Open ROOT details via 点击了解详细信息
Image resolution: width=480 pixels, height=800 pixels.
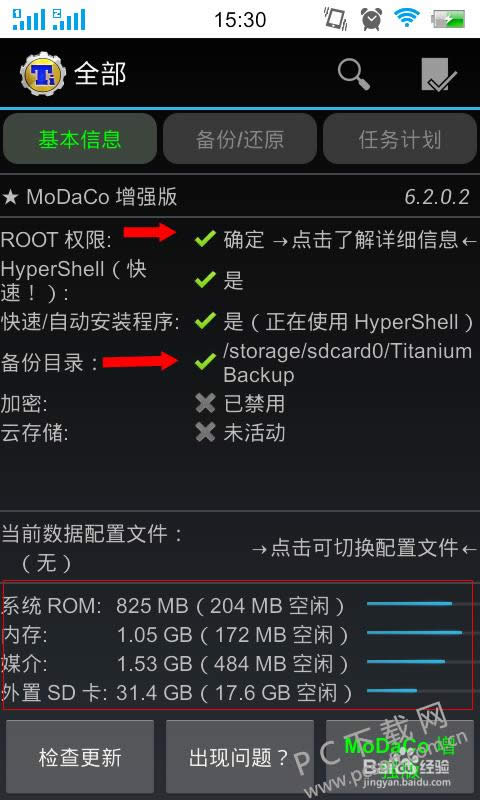pos(375,239)
